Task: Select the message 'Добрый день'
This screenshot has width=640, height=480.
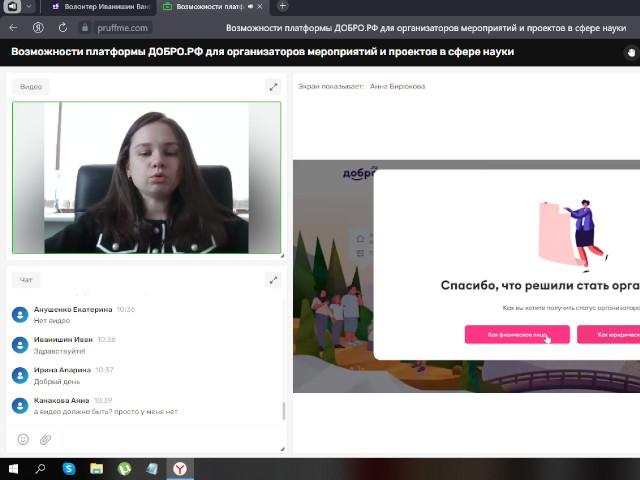Action: click(x=57, y=382)
